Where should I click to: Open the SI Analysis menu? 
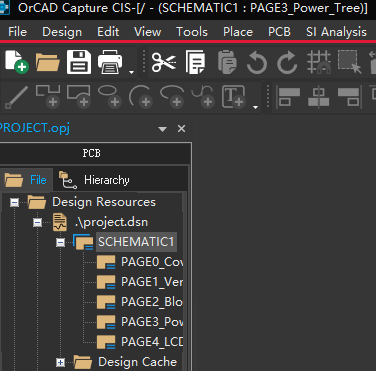(x=336, y=32)
